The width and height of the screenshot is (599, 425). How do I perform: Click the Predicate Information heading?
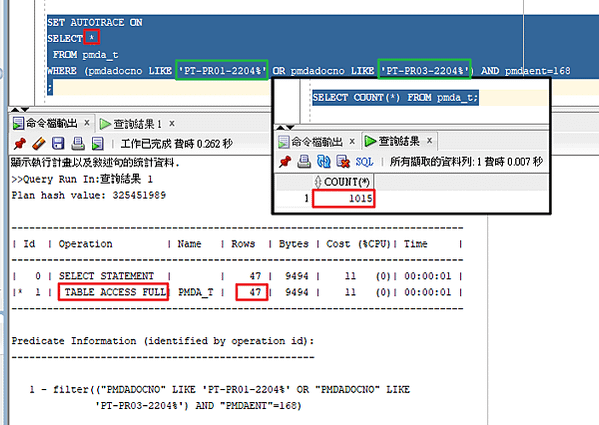coord(162,341)
